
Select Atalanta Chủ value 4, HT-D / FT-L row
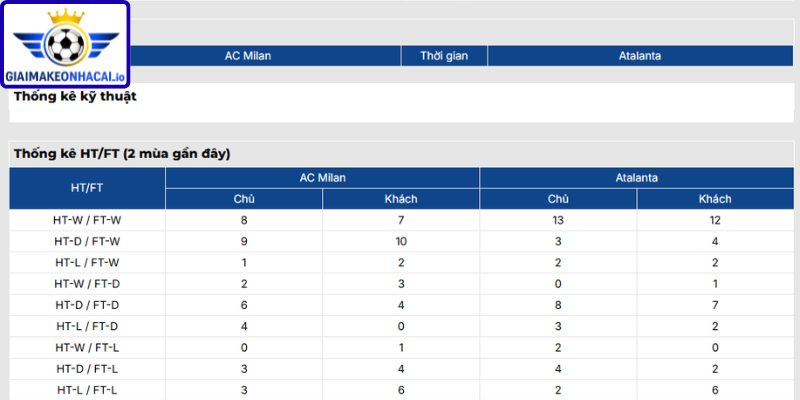558,369
